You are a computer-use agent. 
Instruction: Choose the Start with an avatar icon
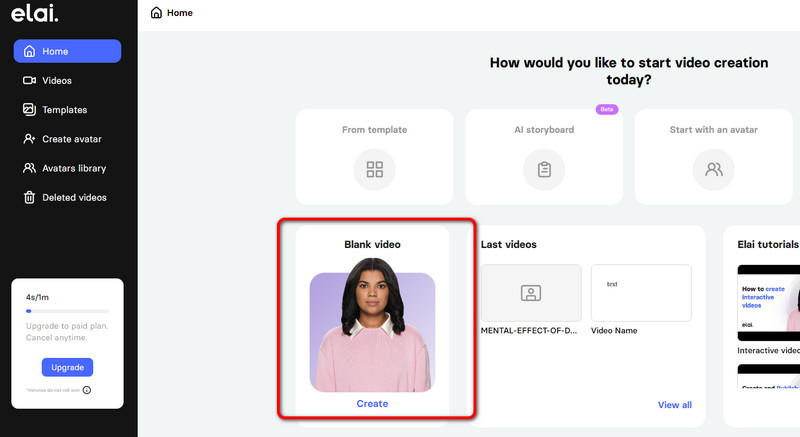pyautogui.click(x=714, y=169)
